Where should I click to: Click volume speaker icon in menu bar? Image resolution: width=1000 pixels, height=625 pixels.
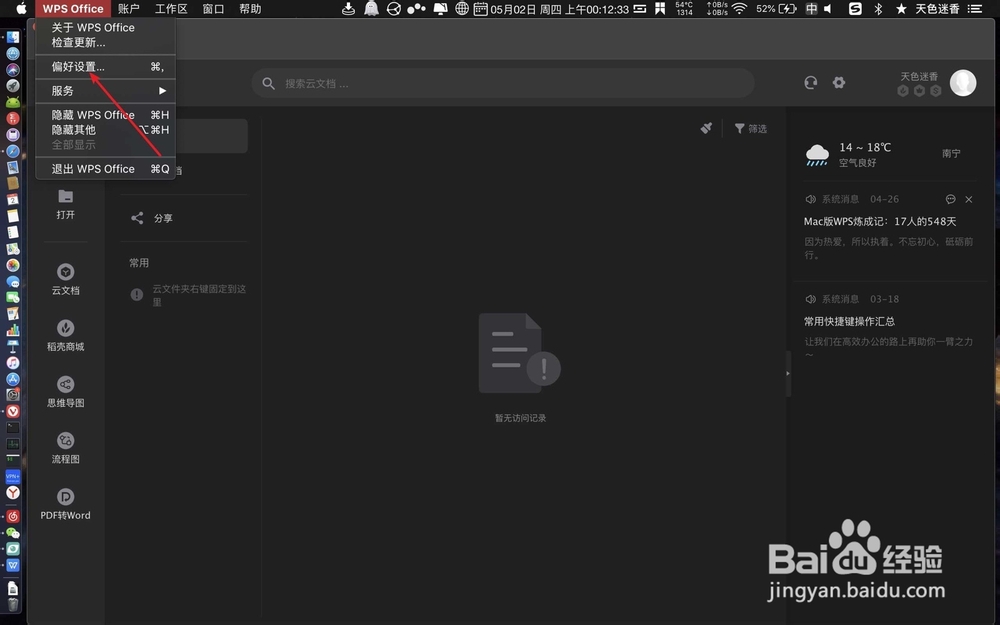(x=828, y=8)
